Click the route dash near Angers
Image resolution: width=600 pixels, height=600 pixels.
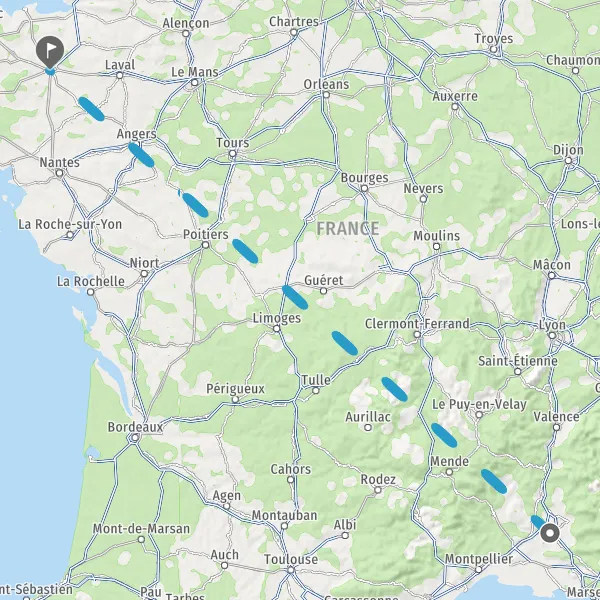click(141, 155)
